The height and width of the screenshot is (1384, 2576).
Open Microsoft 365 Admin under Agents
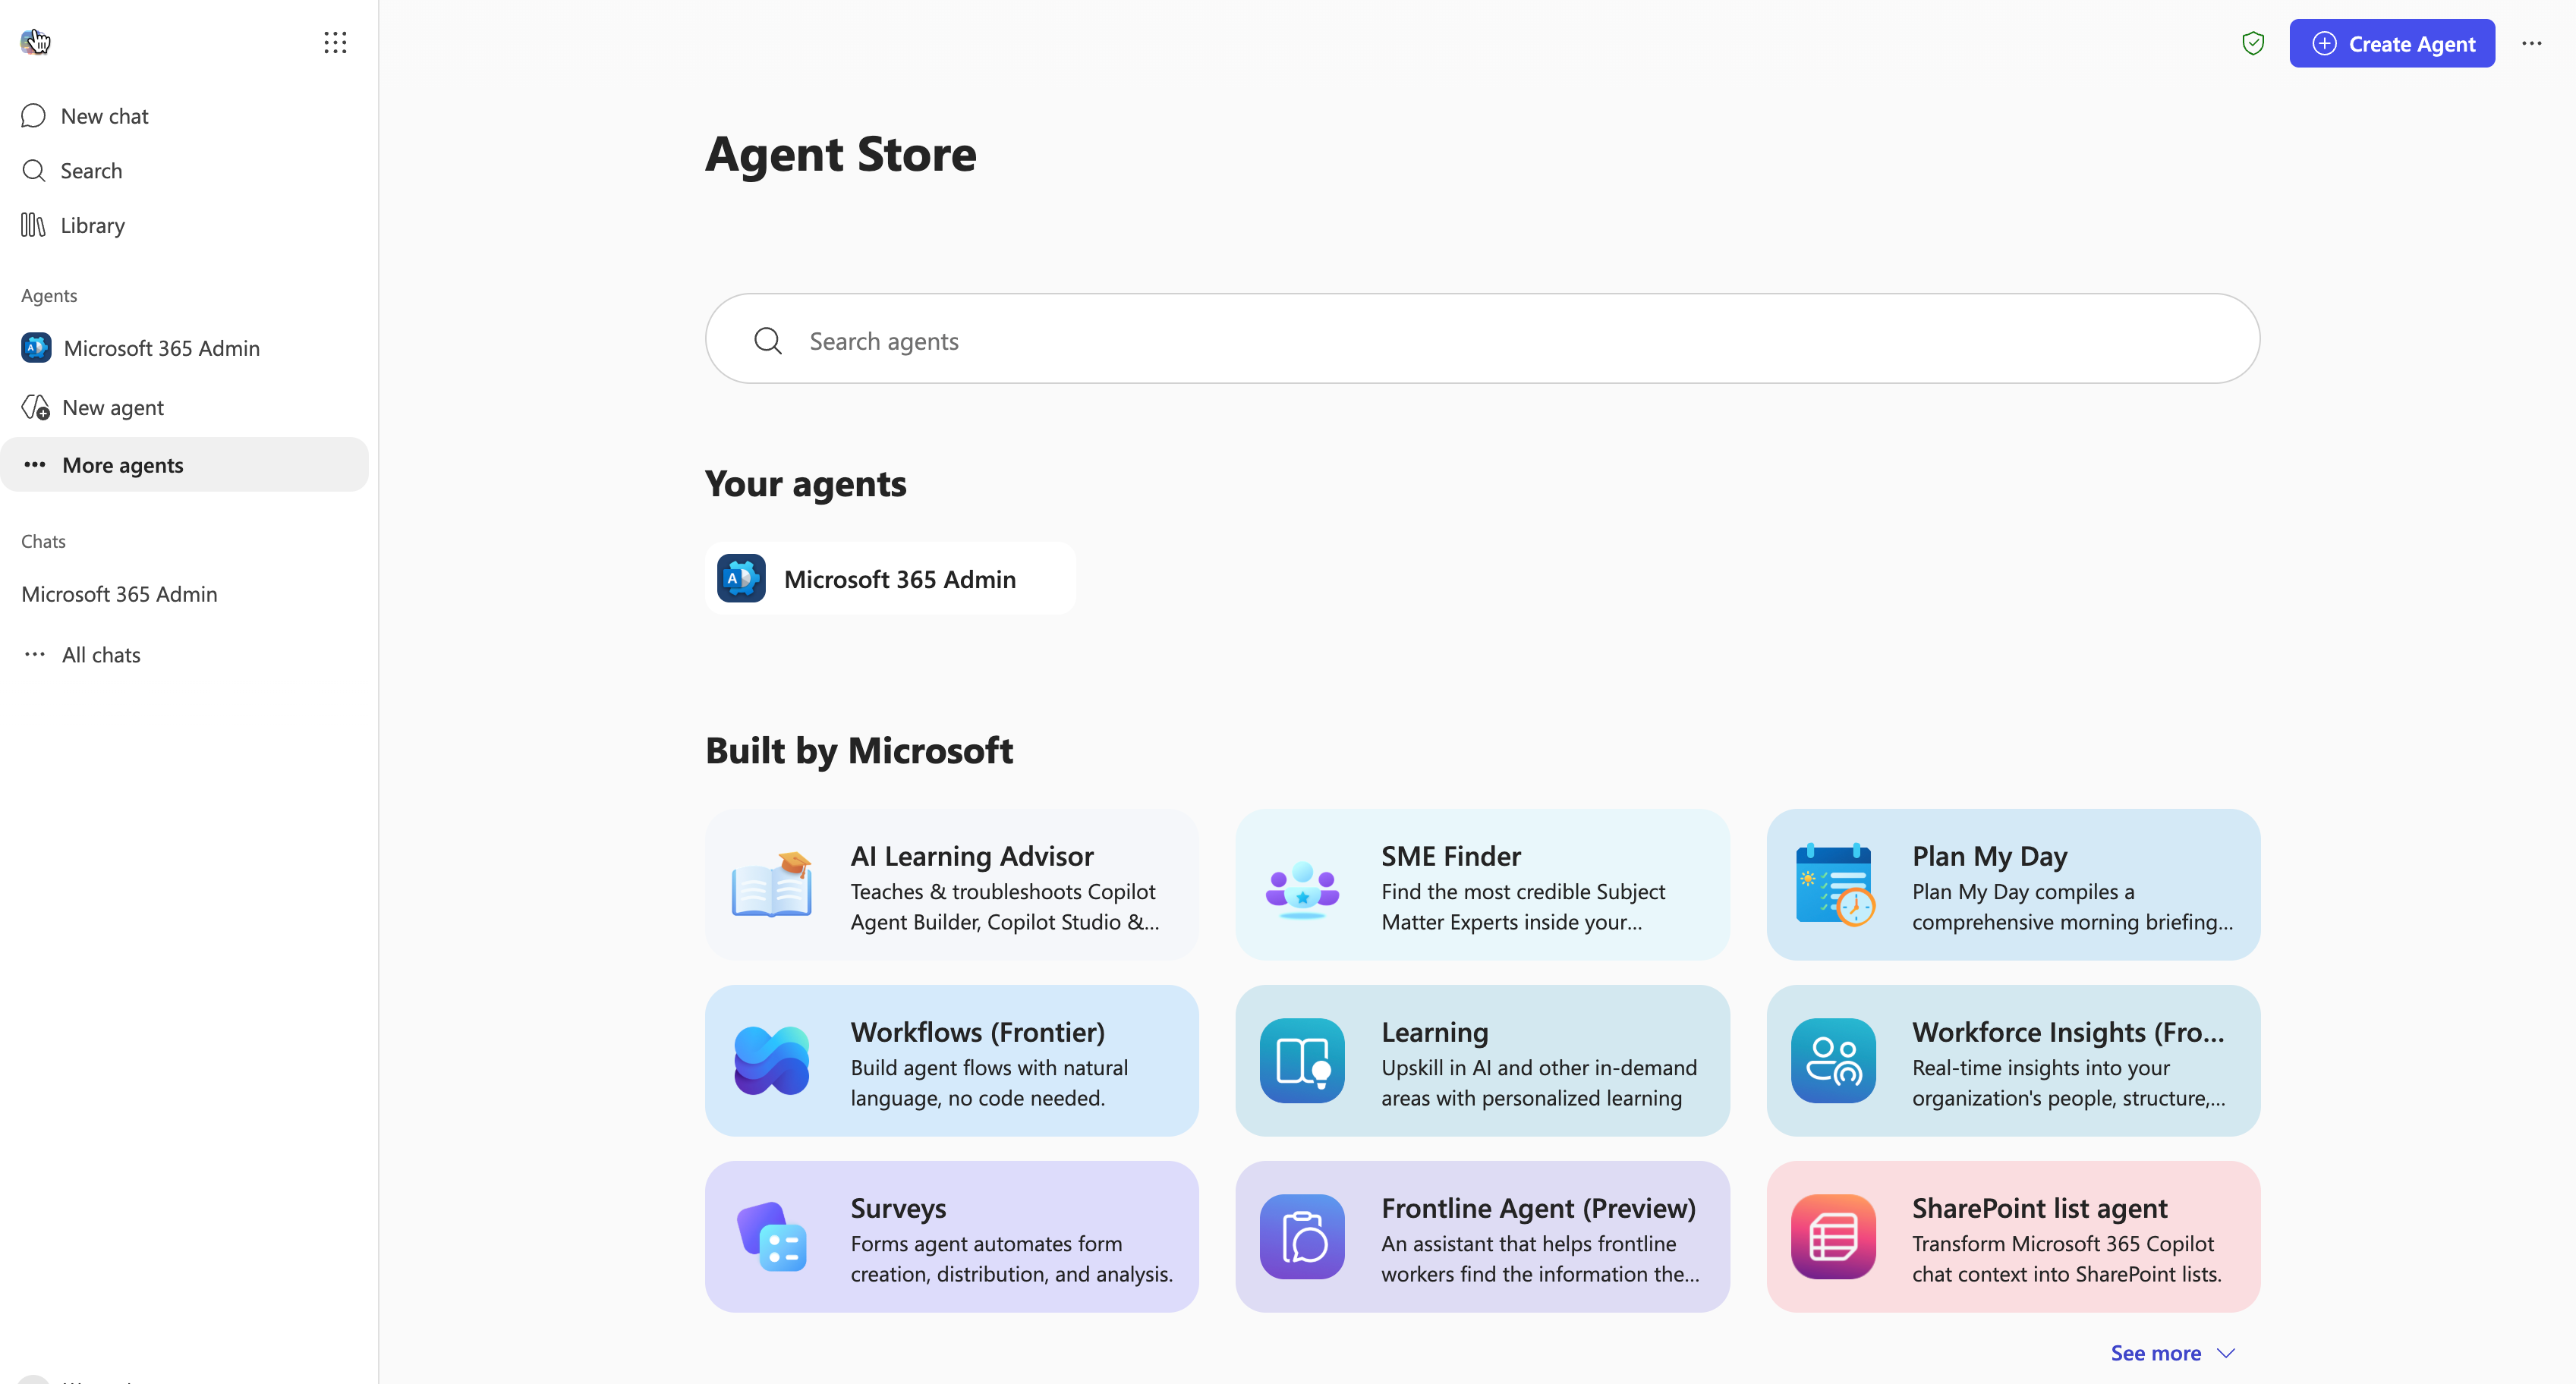tap(185, 348)
